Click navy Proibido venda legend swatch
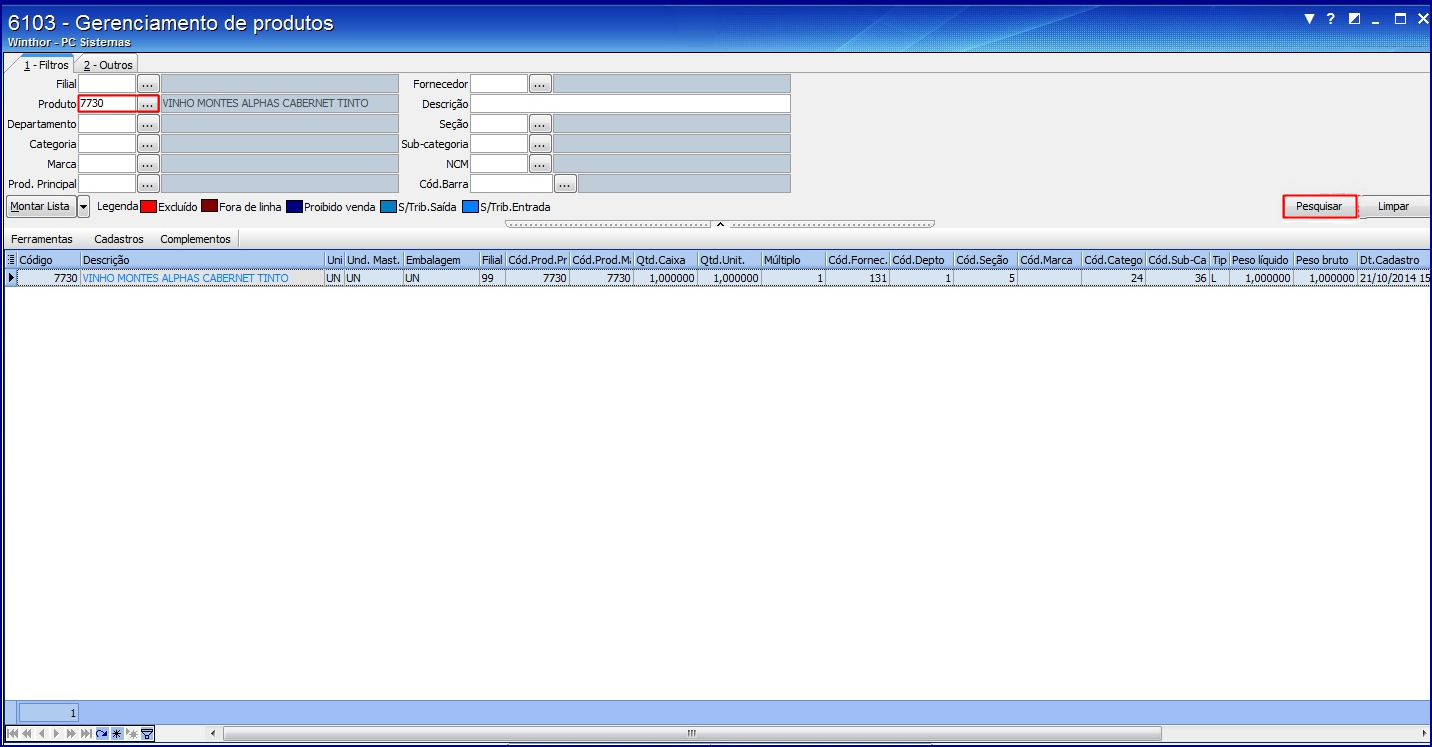Screen dimensions: 1432x747 point(294,207)
